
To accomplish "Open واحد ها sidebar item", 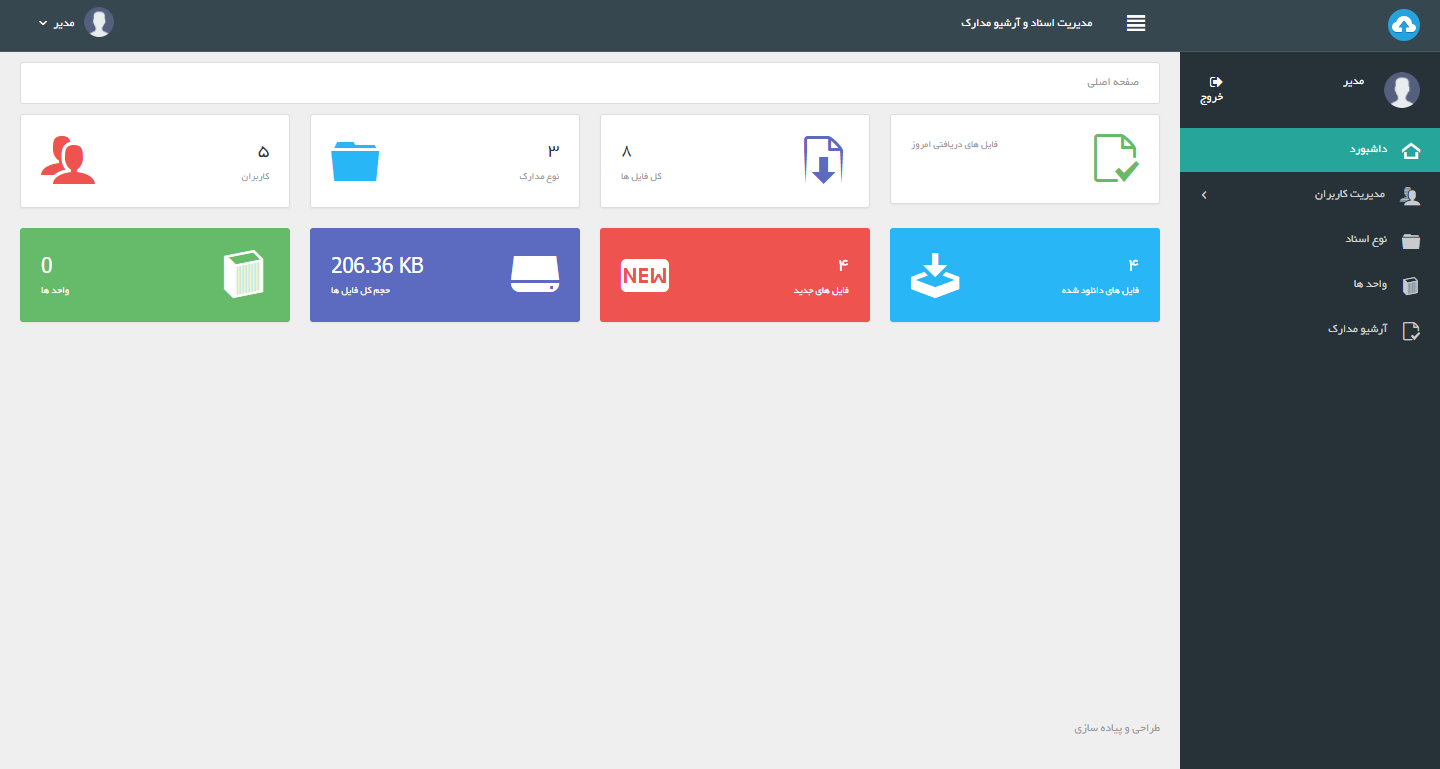I will (x=1310, y=285).
